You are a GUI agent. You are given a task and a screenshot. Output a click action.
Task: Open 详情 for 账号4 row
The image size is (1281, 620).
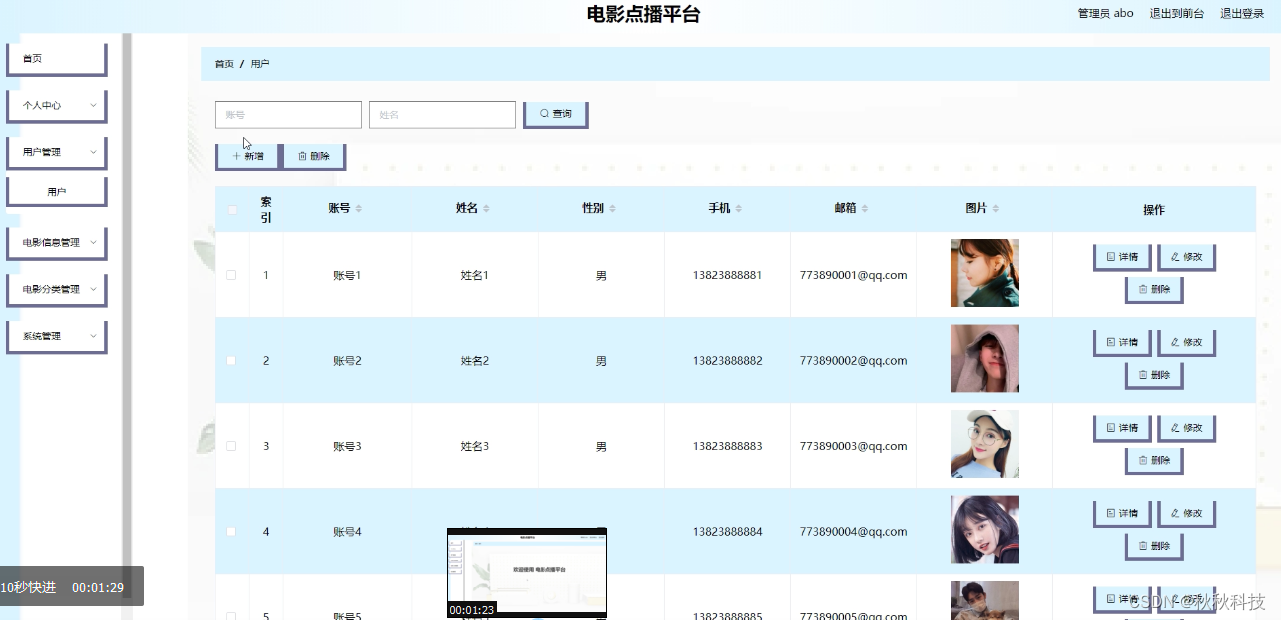(1122, 514)
